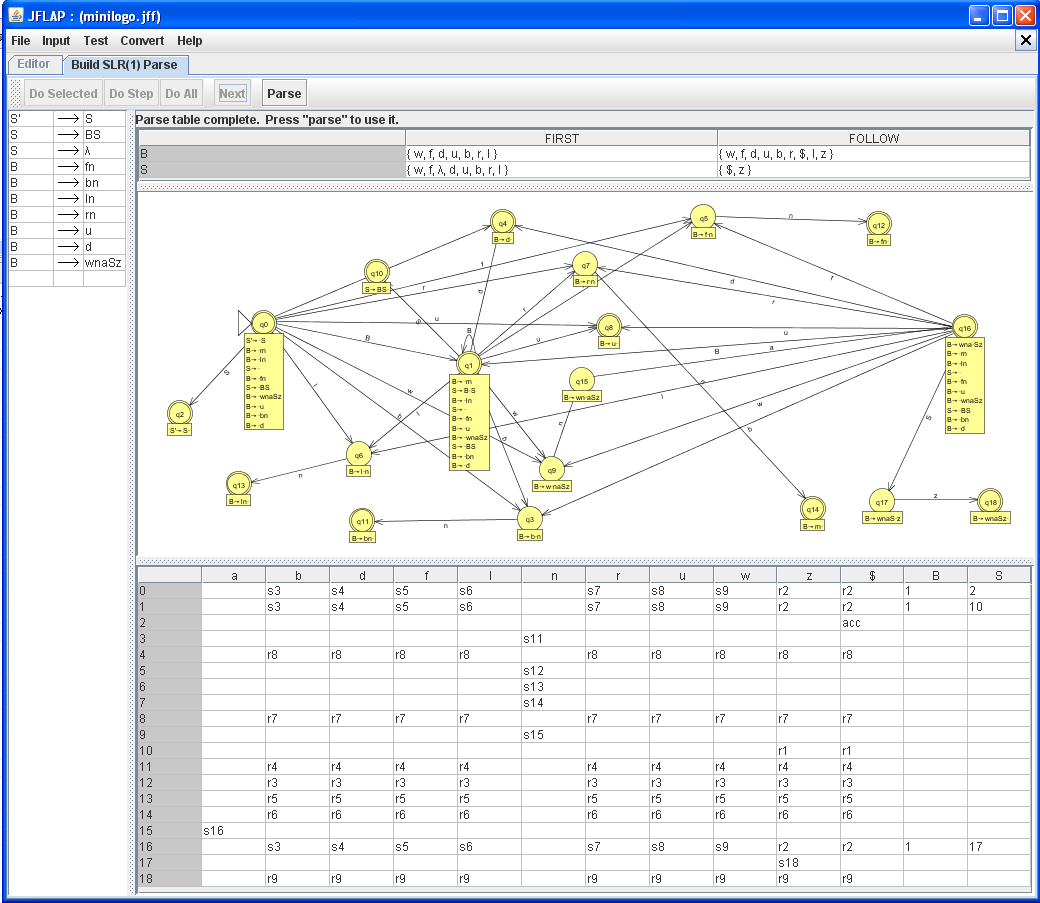Click state q2 node in the diagram

tap(179, 413)
